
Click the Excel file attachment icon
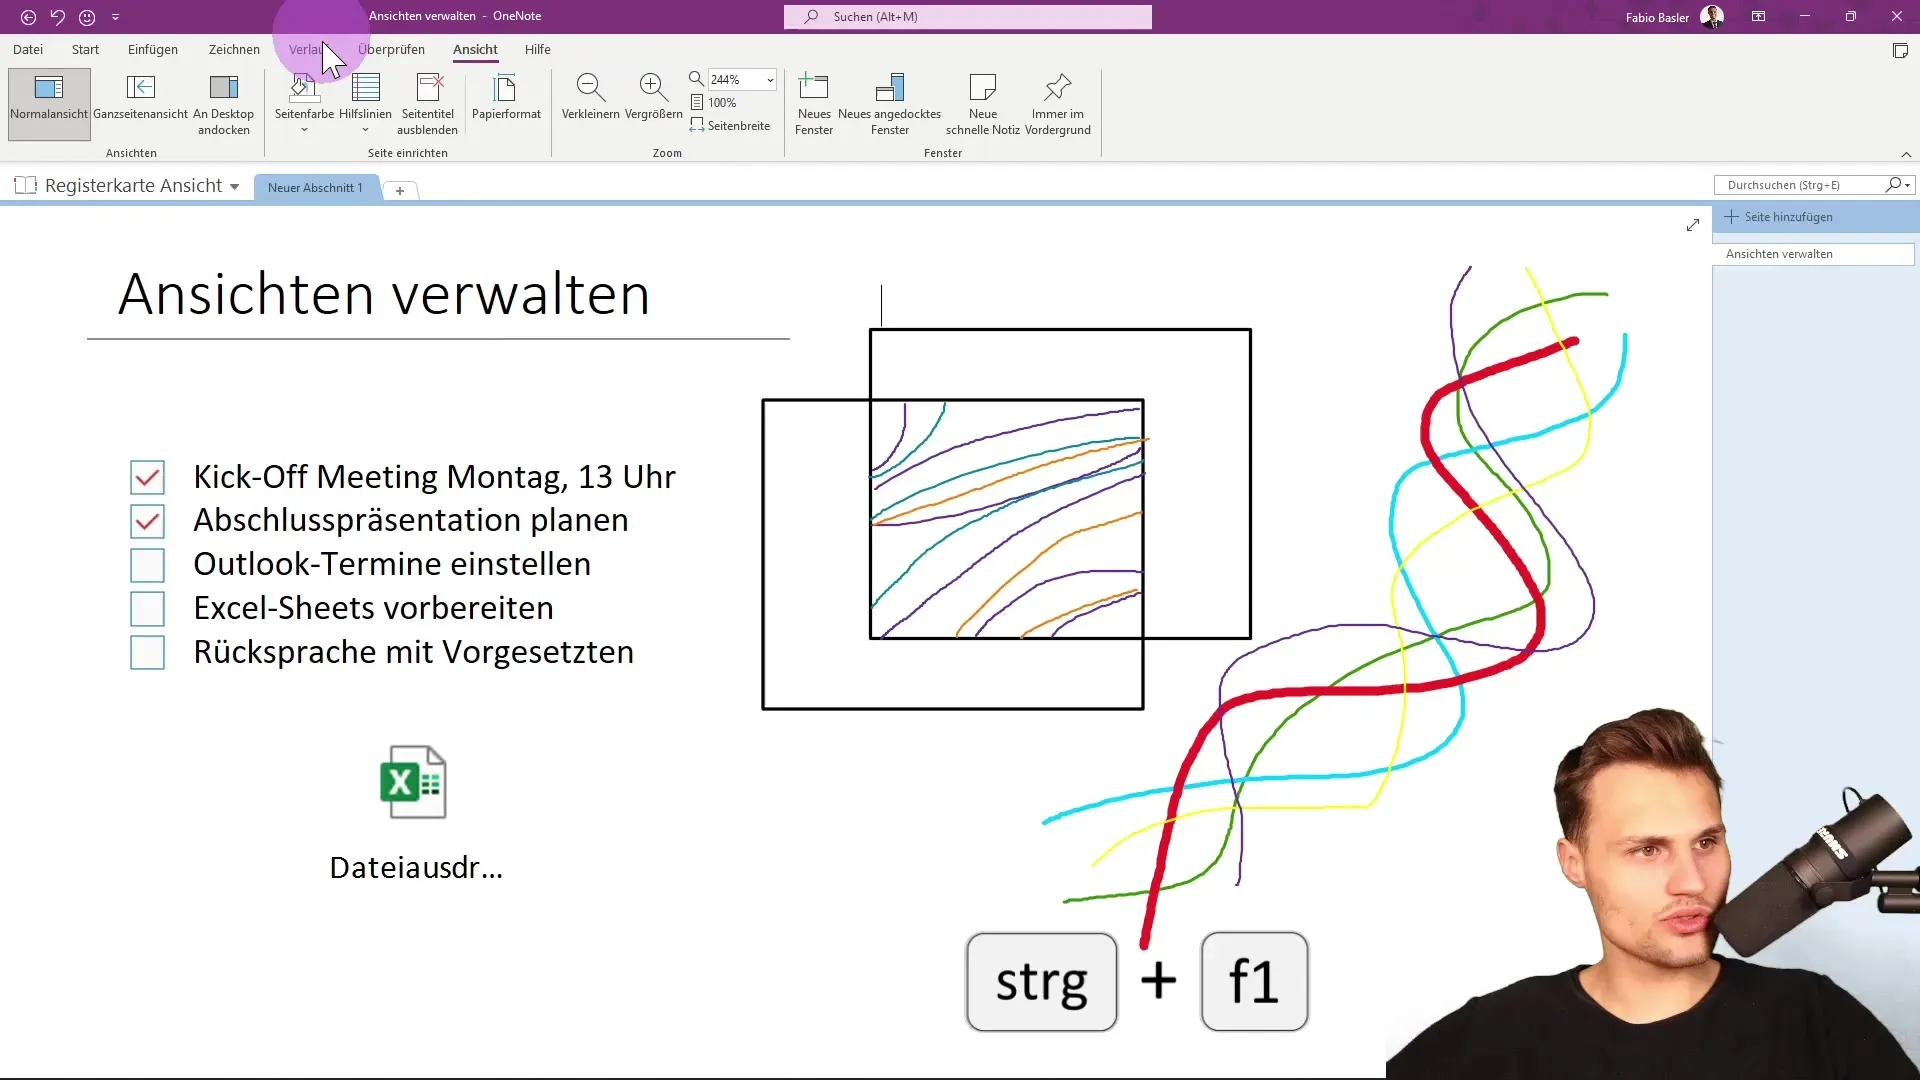click(x=413, y=782)
